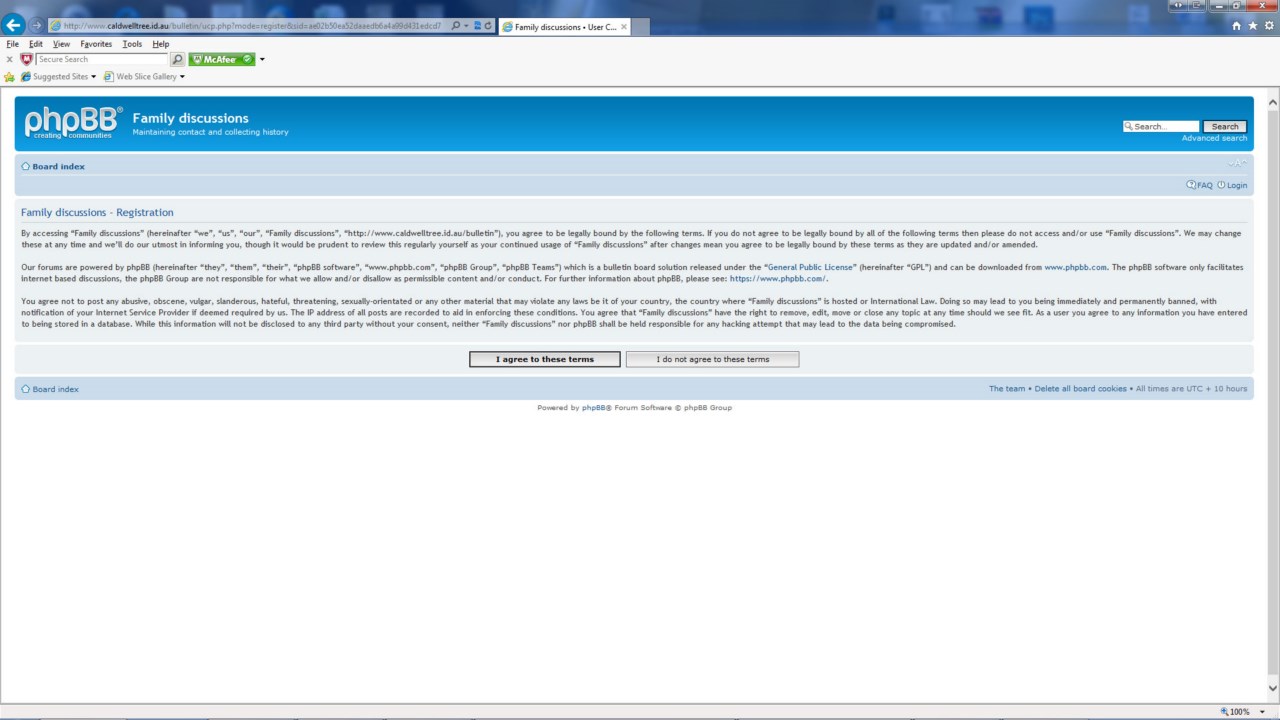This screenshot has height=720, width=1280.
Task: Open the File menu
Action: click(13, 44)
